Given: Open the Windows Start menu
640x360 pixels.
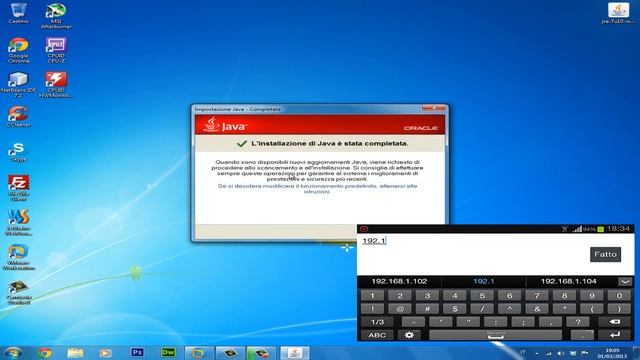Looking at the screenshot, I should pos(12,353).
